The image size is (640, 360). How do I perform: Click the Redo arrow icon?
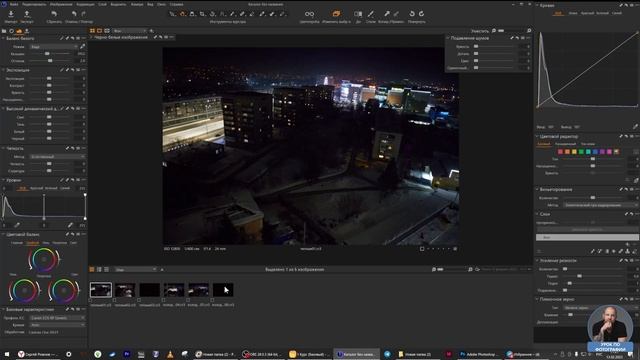[x=84, y=14]
